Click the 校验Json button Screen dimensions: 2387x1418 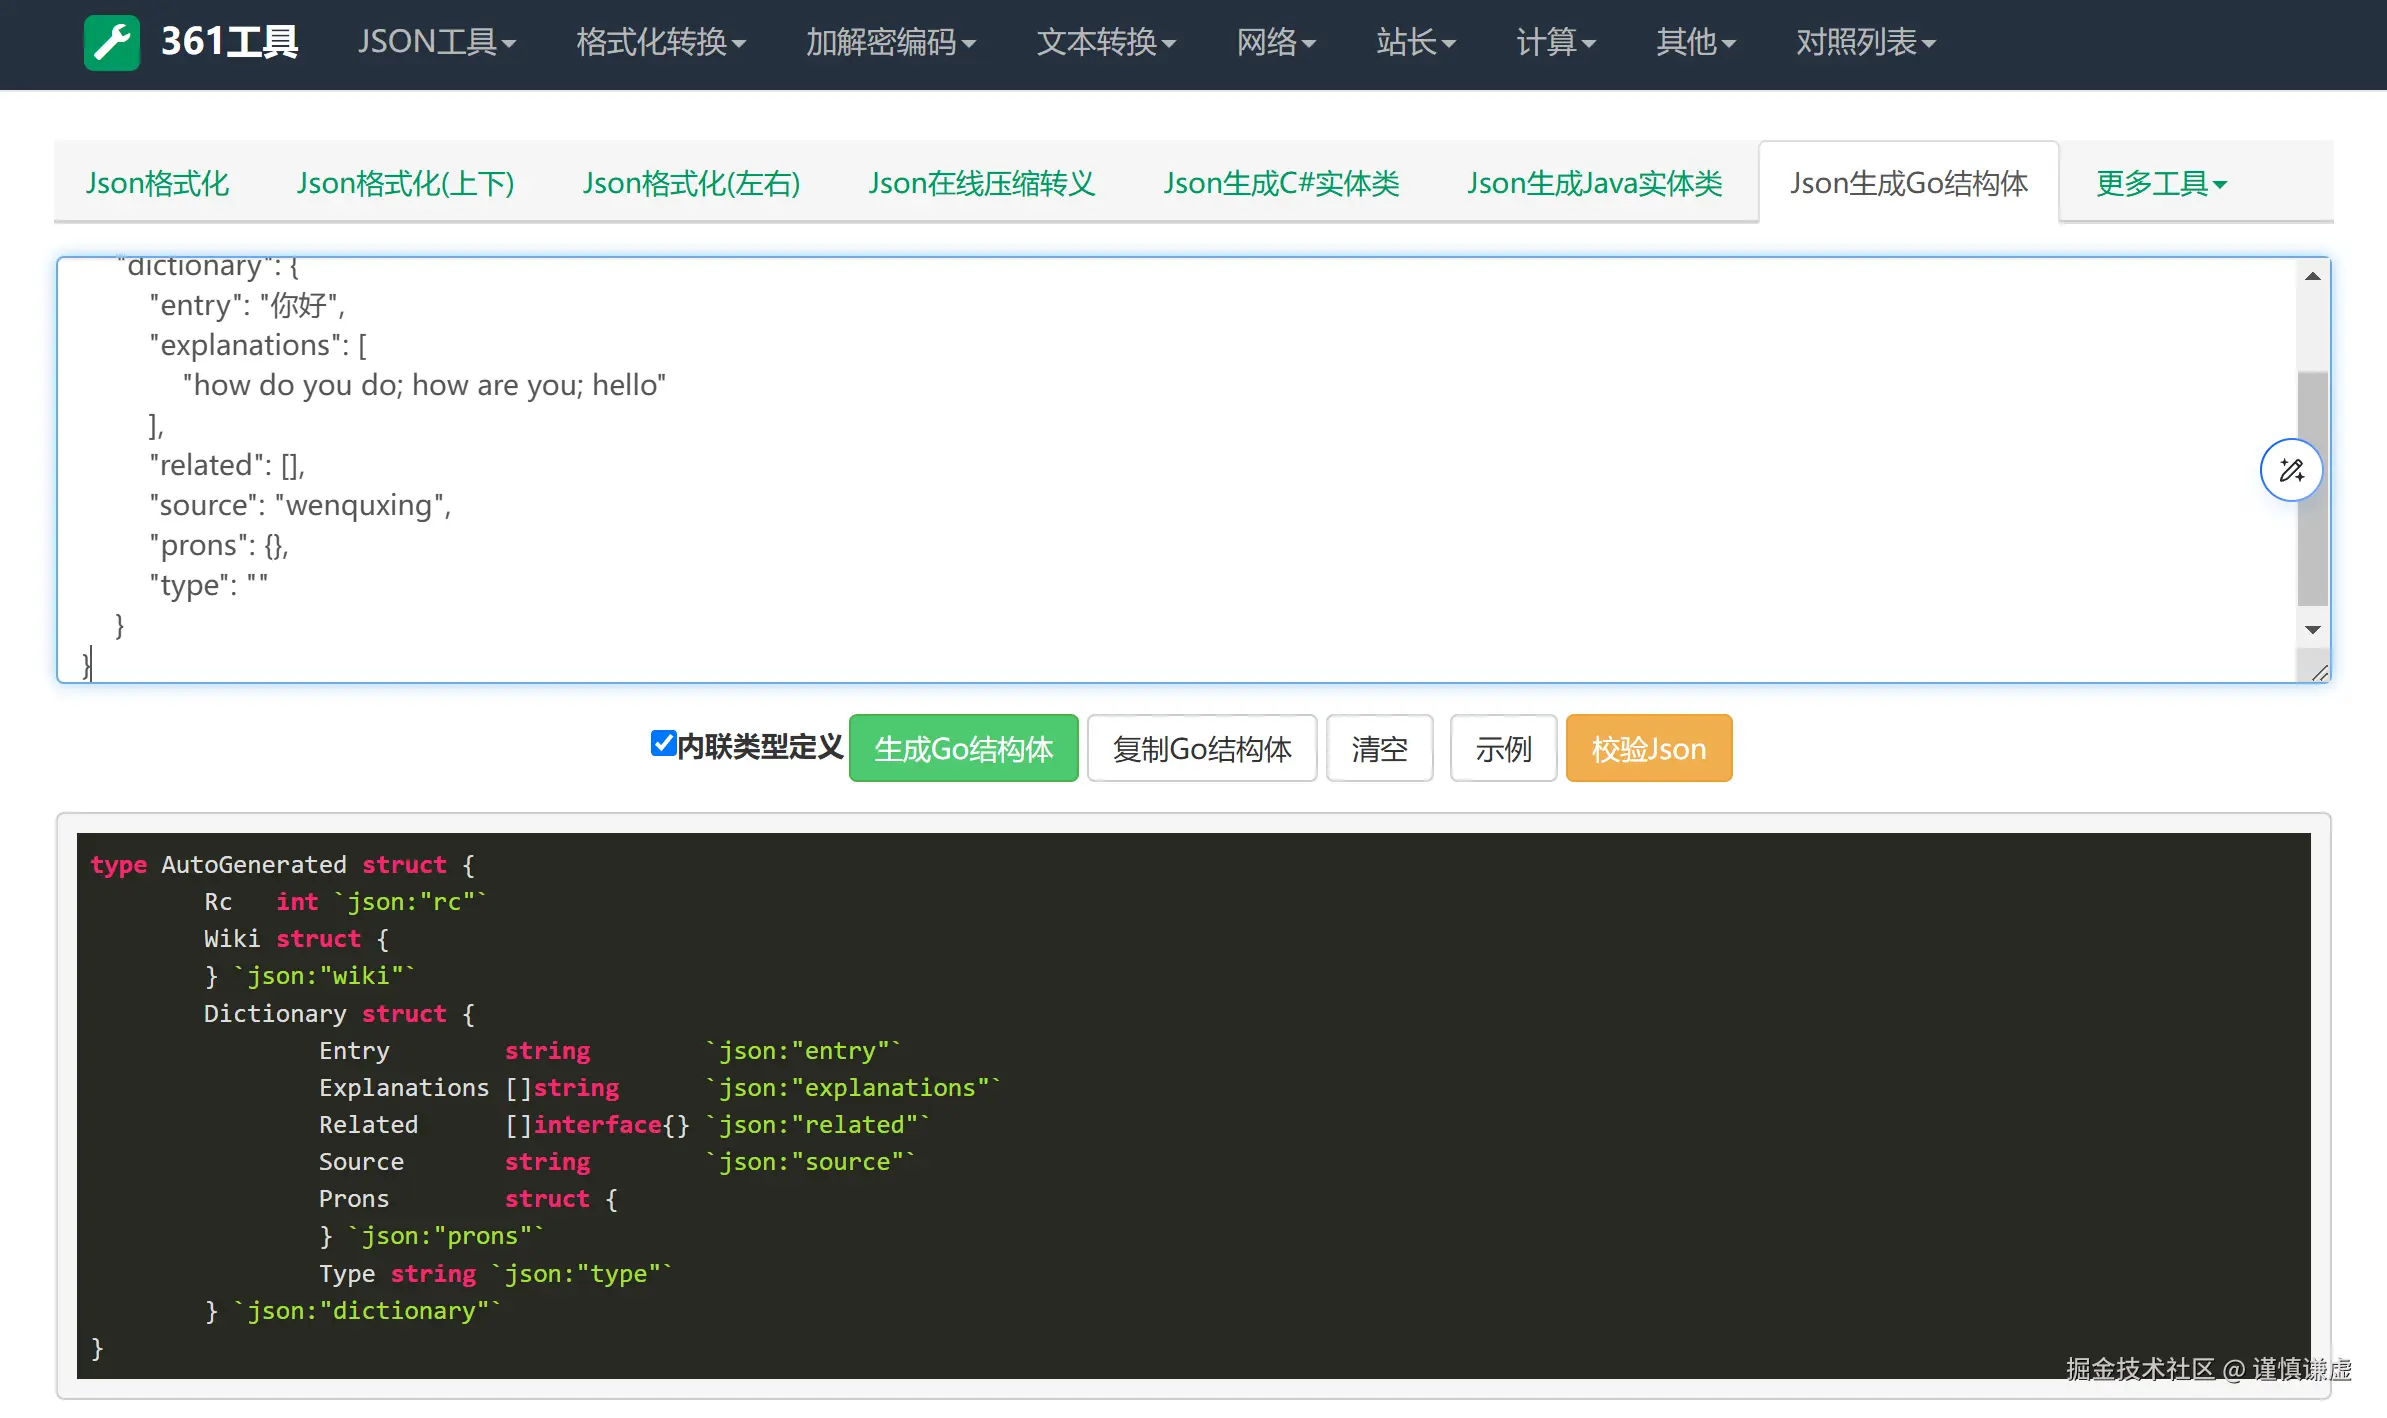[1648, 749]
